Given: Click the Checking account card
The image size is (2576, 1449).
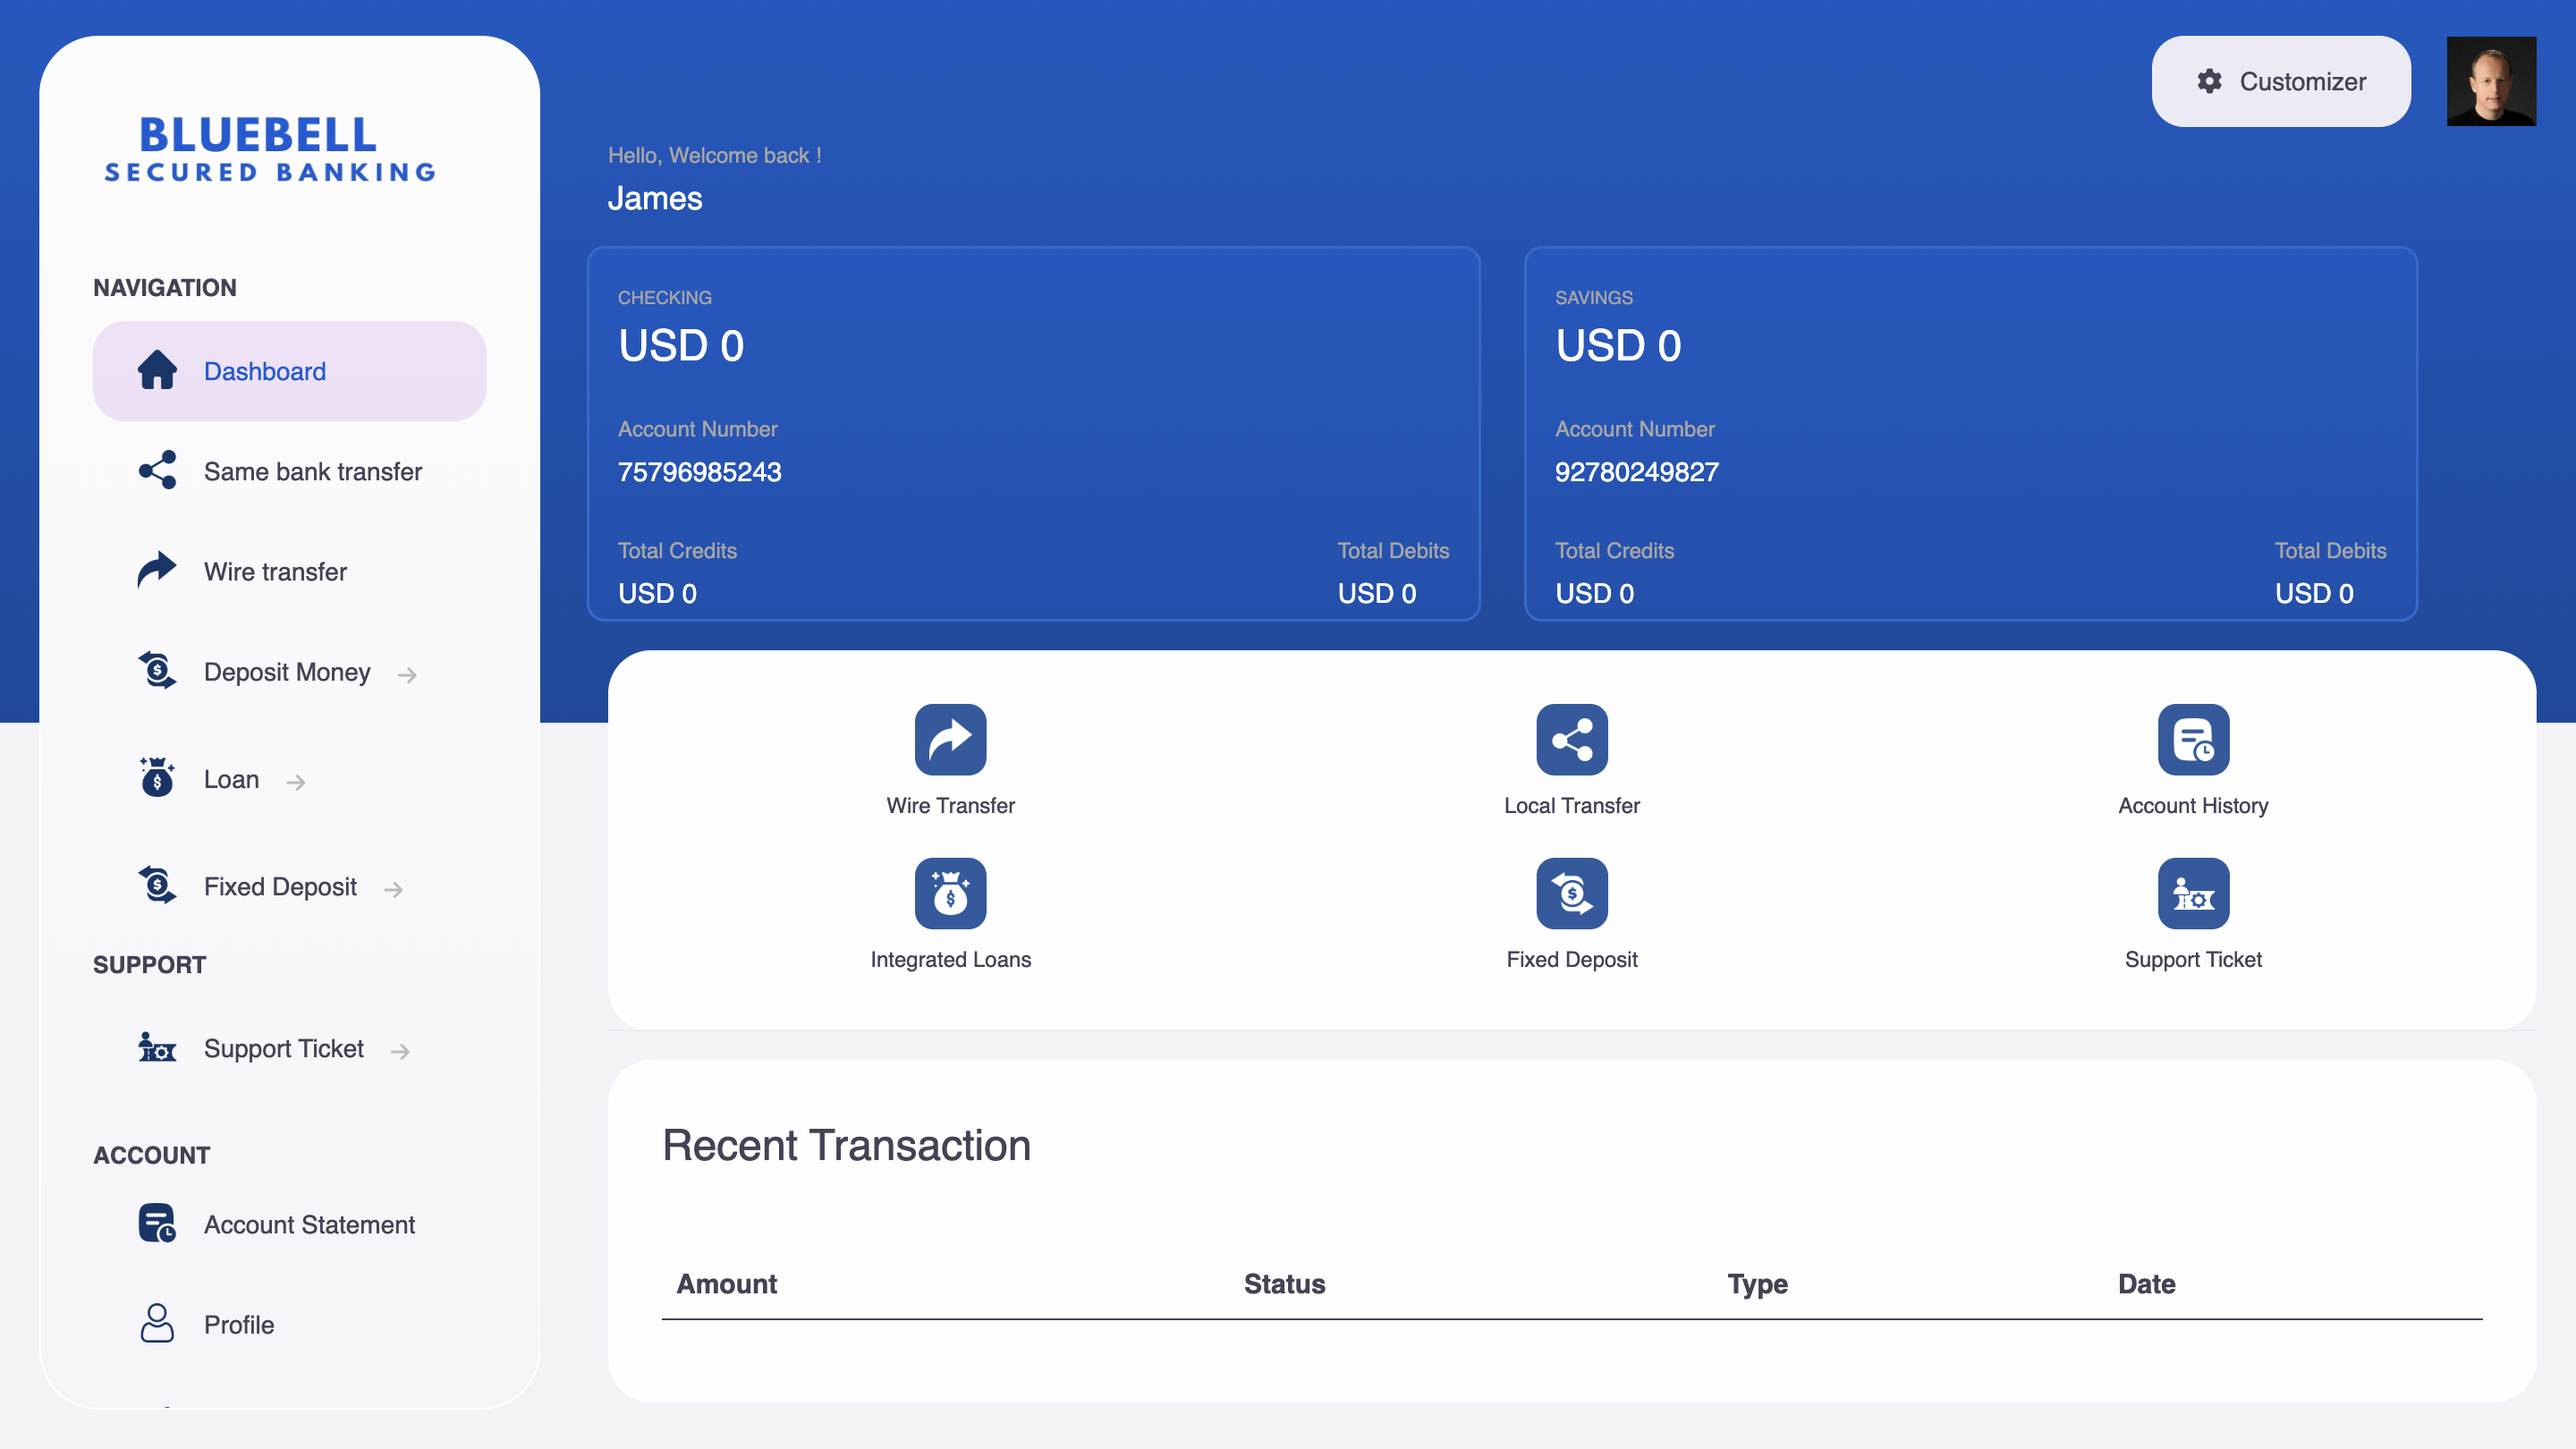Looking at the screenshot, I should click(x=1033, y=433).
